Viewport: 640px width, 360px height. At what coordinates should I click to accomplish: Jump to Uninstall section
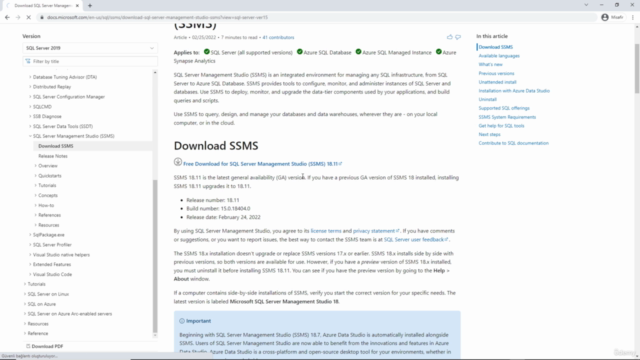(488, 100)
